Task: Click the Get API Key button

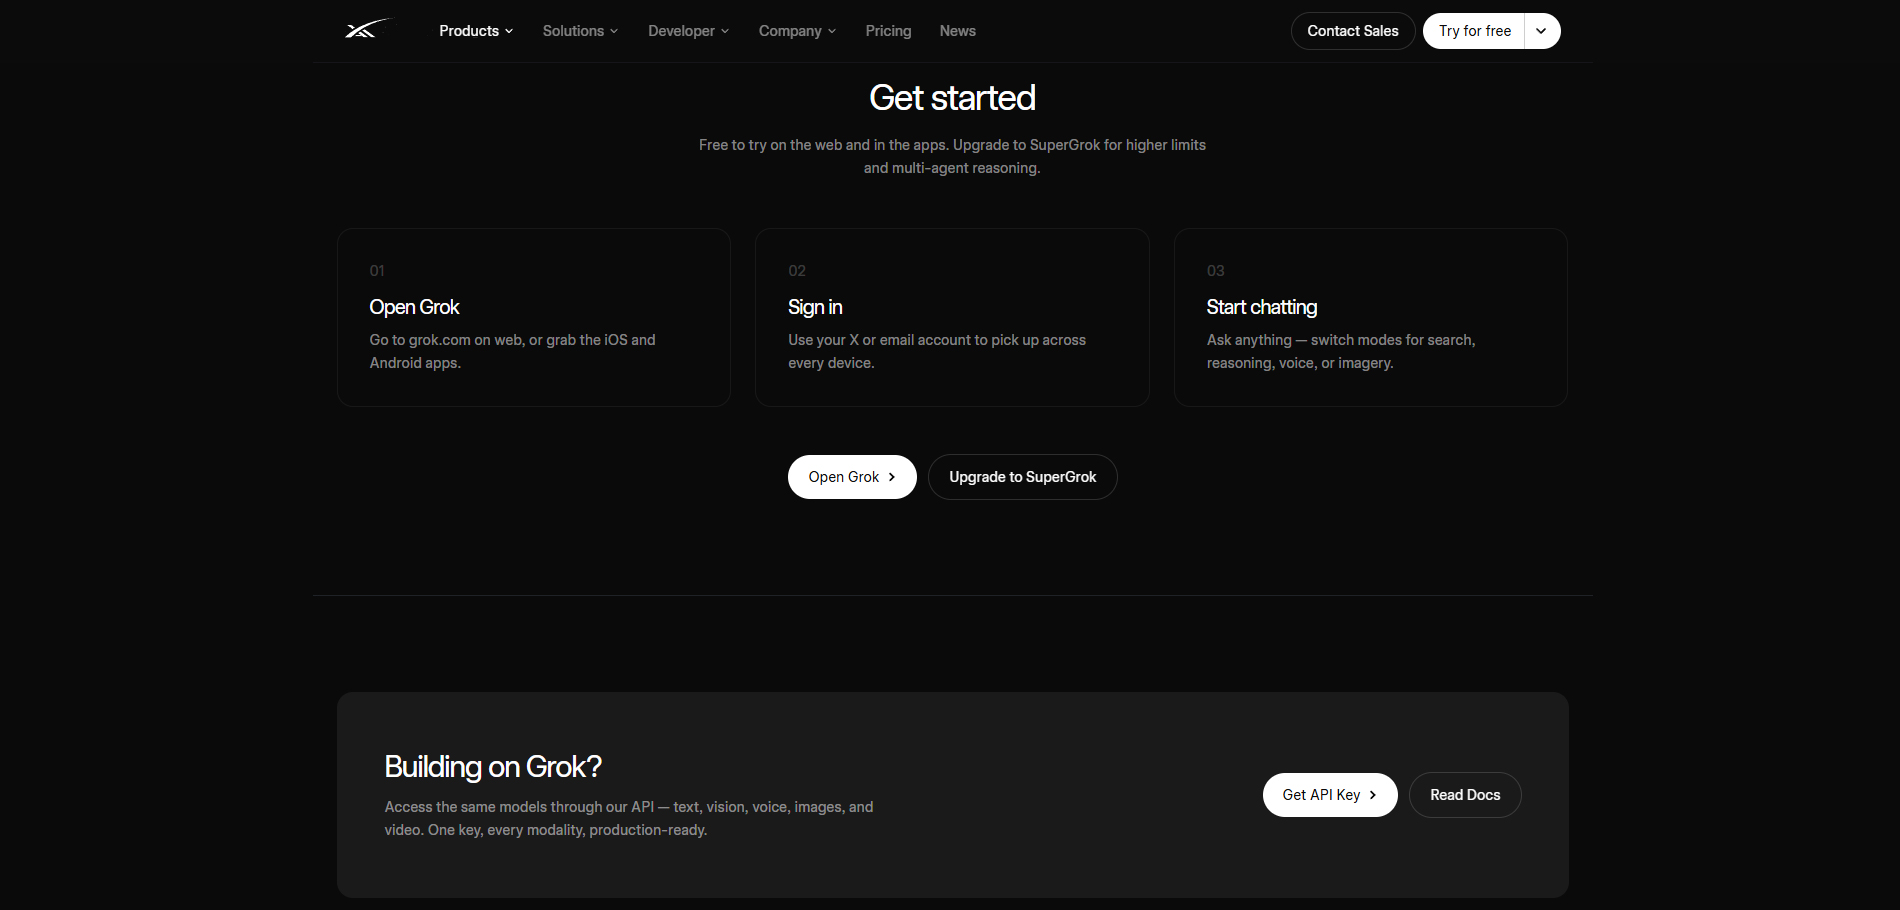Action: 1330,795
